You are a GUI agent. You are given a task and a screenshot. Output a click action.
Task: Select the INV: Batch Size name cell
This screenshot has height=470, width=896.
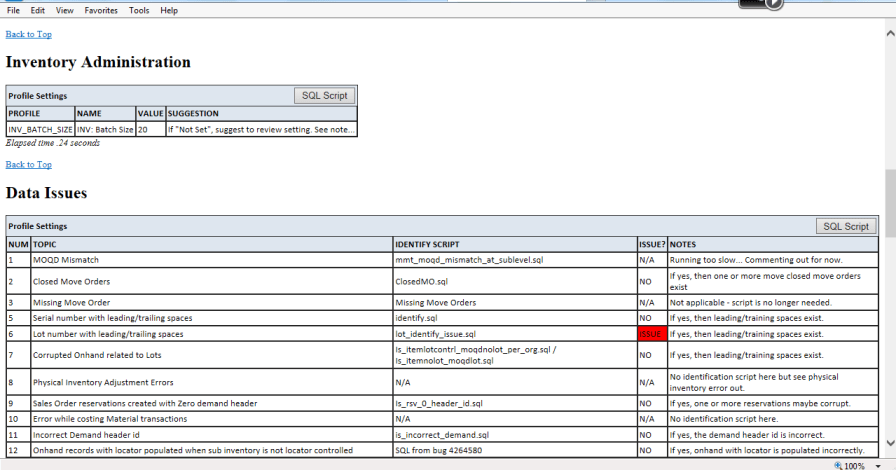pyautogui.click(x=105, y=130)
